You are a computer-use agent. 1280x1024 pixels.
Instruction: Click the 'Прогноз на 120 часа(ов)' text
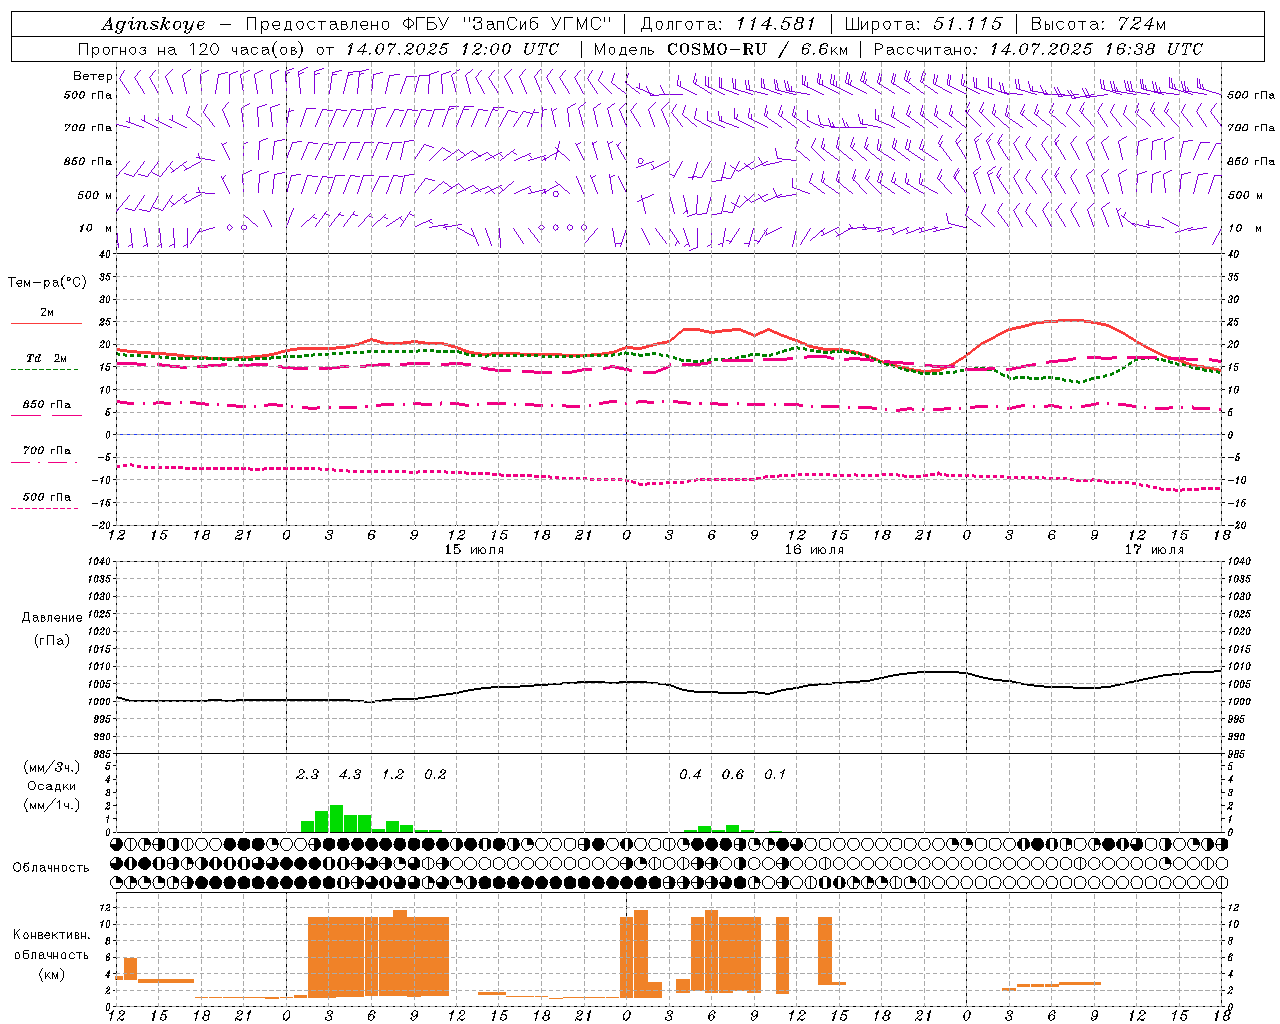click(192, 49)
